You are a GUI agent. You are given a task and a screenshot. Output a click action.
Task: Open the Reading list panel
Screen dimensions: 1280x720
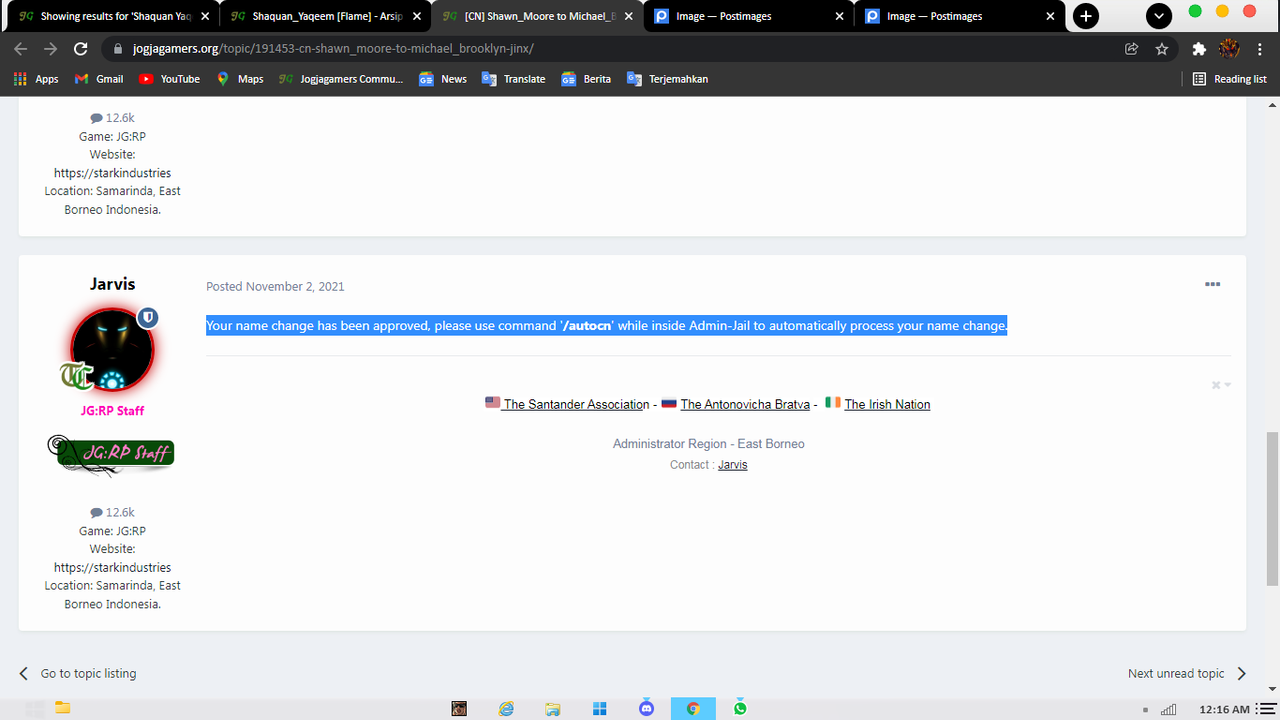1229,79
